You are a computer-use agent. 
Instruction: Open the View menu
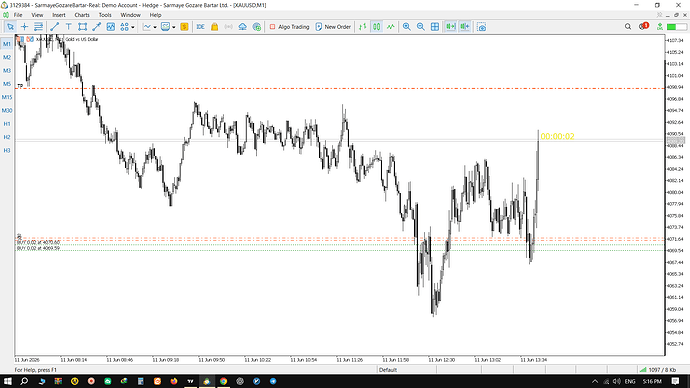pyautogui.click(x=37, y=15)
